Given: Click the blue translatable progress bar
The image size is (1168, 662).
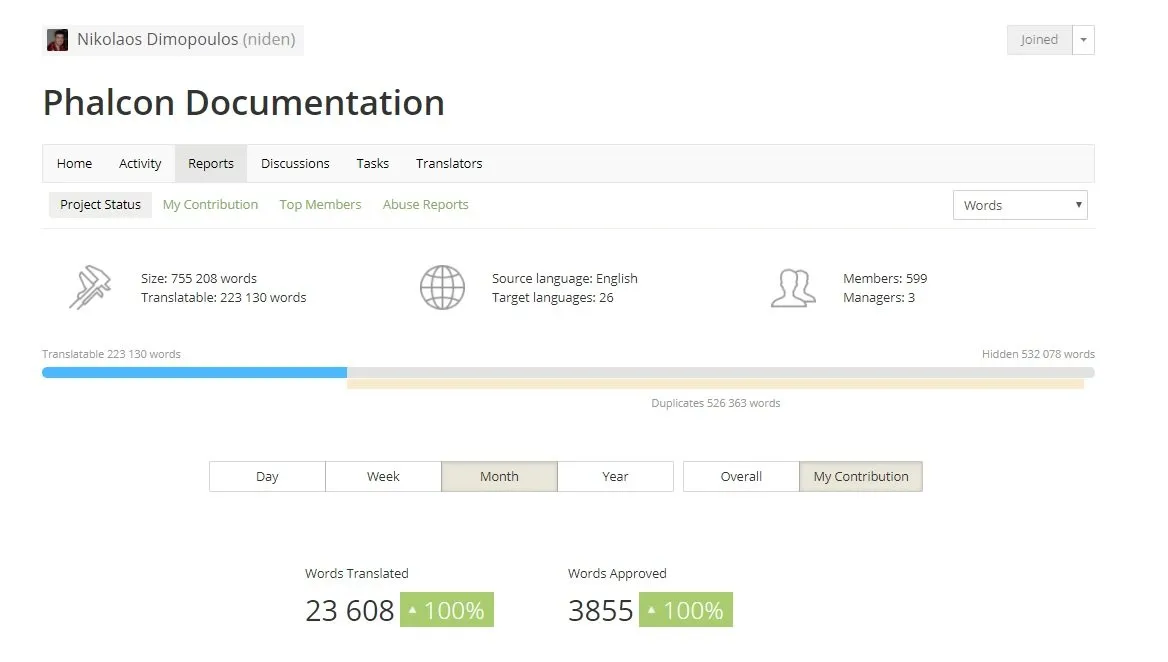Looking at the screenshot, I should tap(194, 372).
